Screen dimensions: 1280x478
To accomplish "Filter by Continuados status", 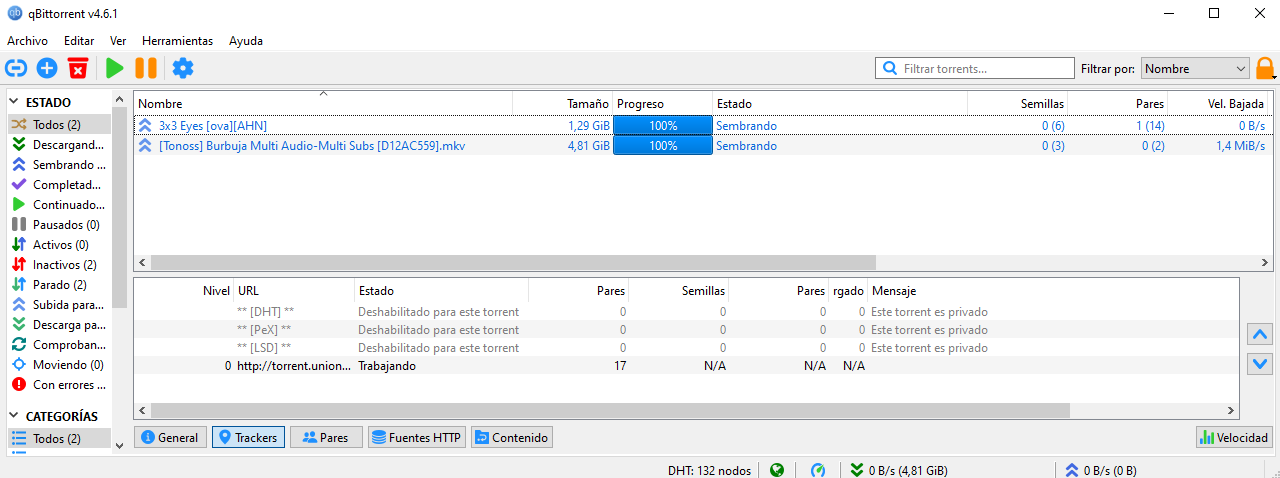I will pyautogui.click(x=60, y=205).
